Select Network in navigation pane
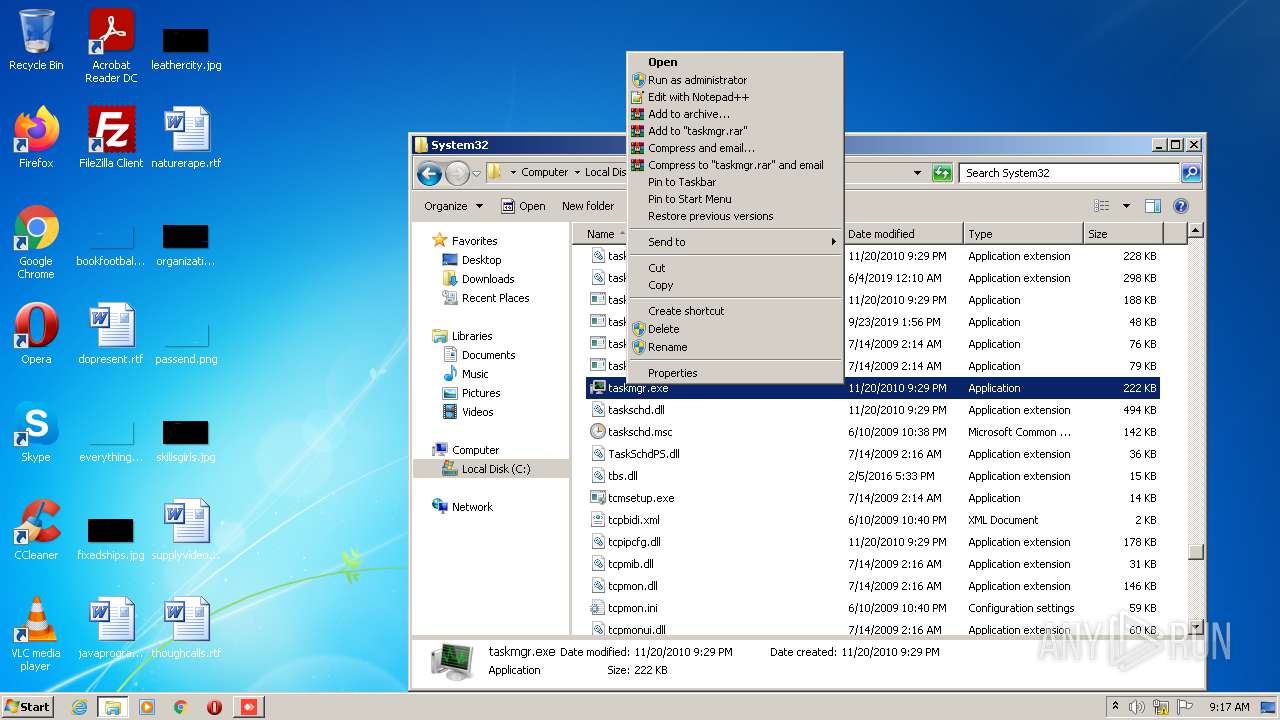This screenshot has width=1280, height=720. click(x=472, y=507)
